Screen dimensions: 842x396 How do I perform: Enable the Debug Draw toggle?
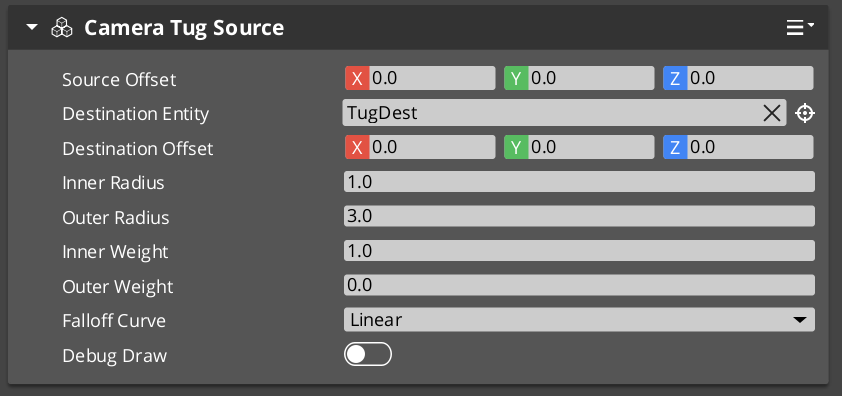(368, 355)
